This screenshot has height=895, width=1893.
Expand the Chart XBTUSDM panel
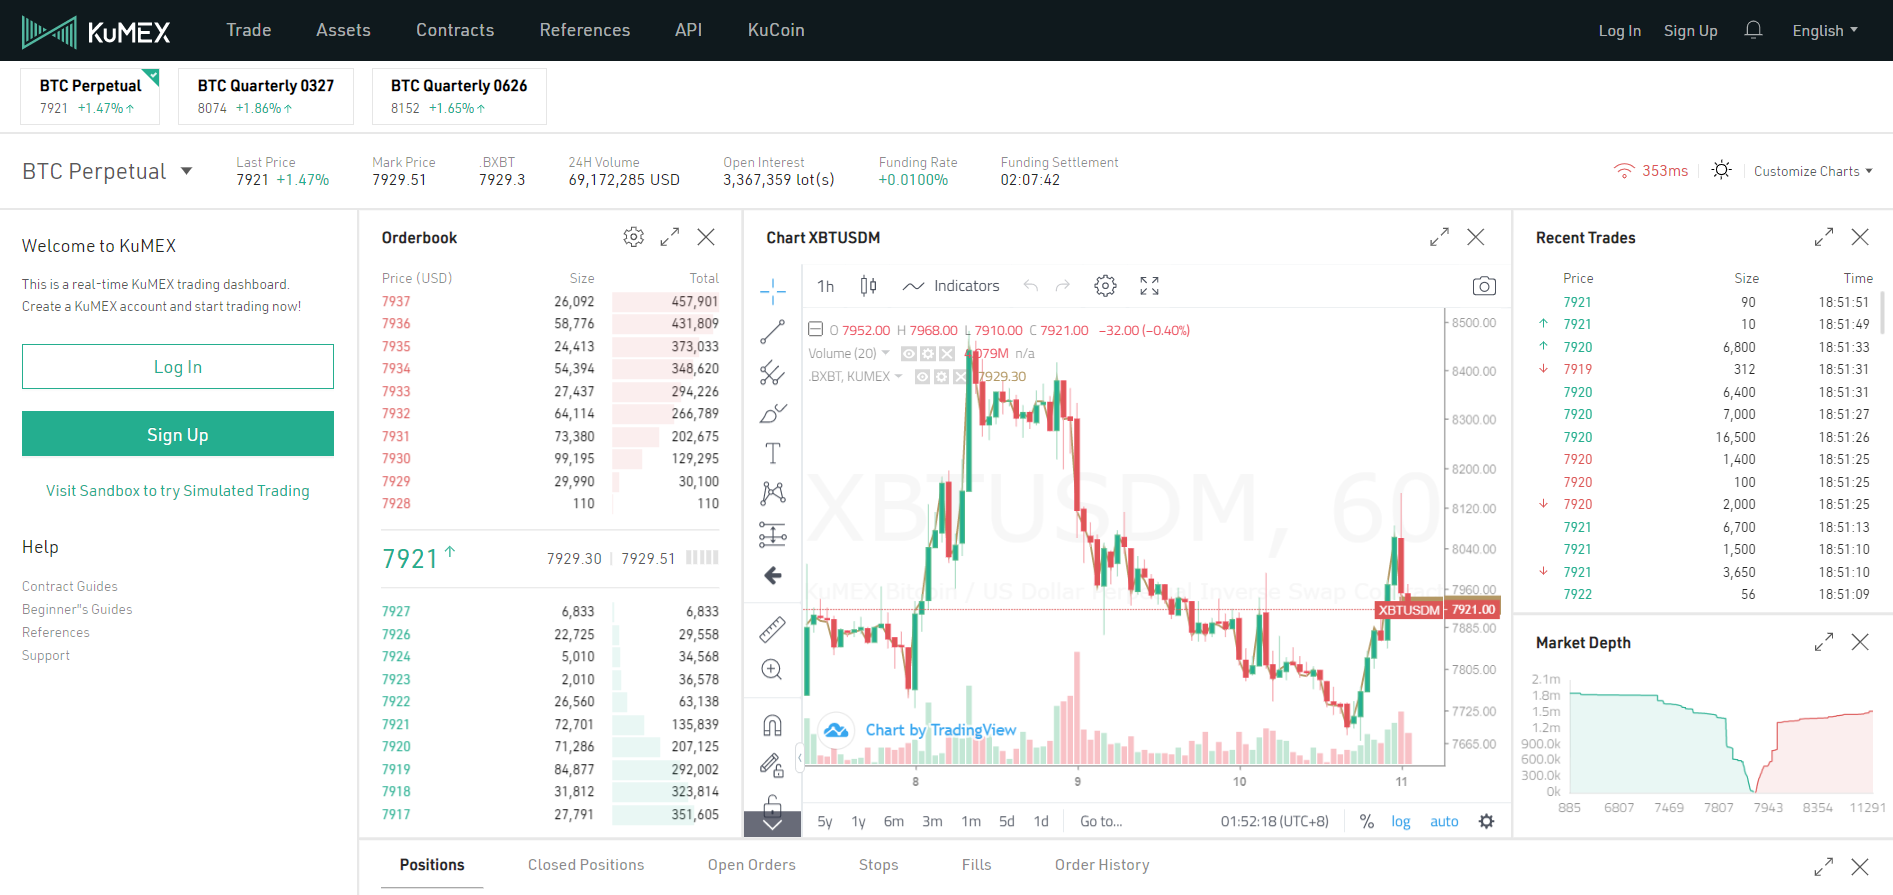pyautogui.click(x=1439, y=237)
